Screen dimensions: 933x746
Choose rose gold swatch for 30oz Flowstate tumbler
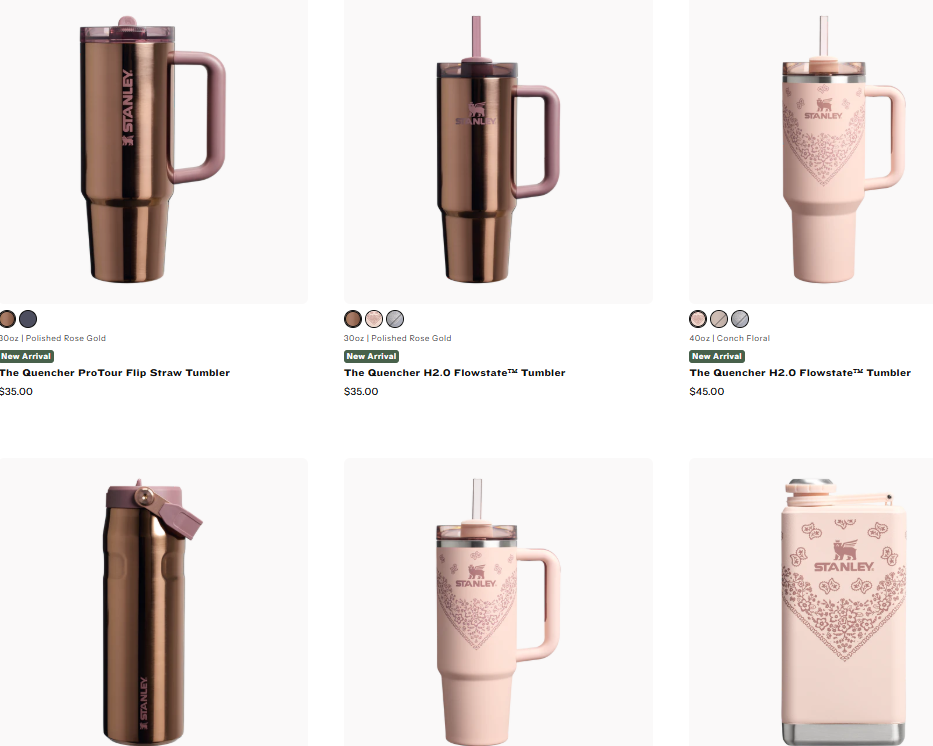(x=353, y=319)
